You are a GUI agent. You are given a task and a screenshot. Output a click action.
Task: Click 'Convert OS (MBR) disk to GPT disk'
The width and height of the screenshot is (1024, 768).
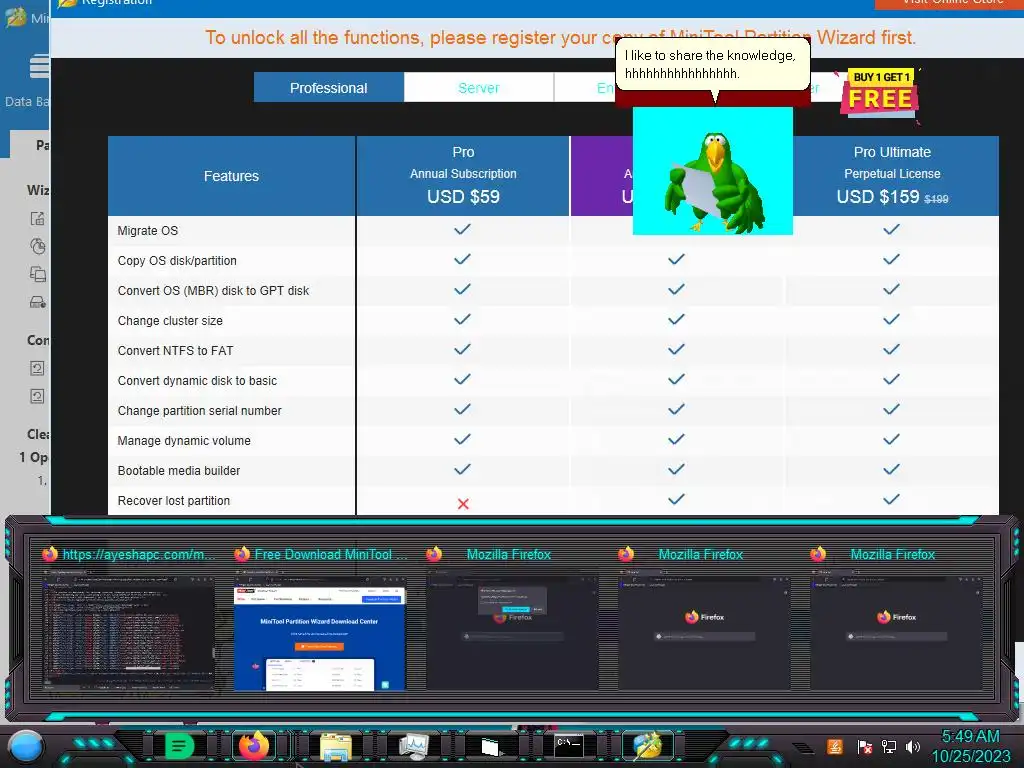pos(214,291)
